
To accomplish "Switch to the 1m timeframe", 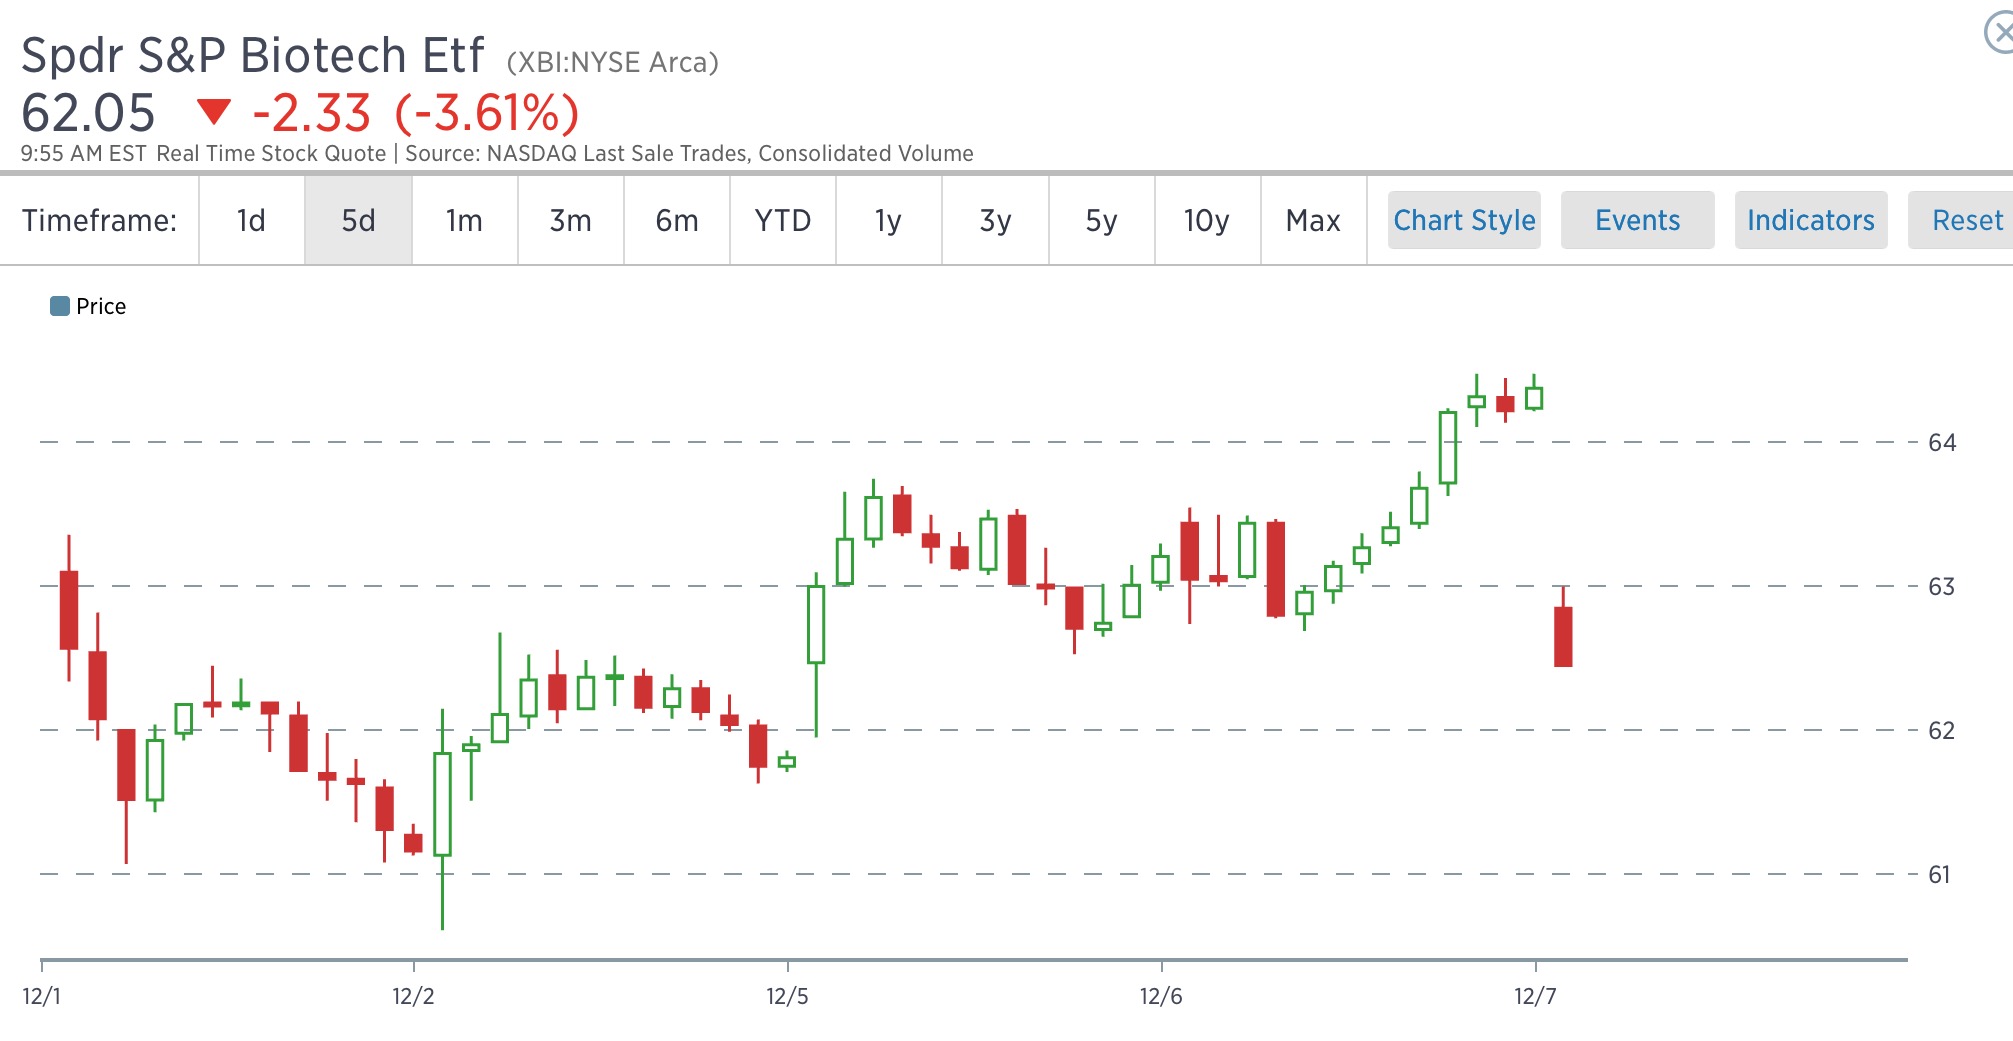I will pos(464,220).
